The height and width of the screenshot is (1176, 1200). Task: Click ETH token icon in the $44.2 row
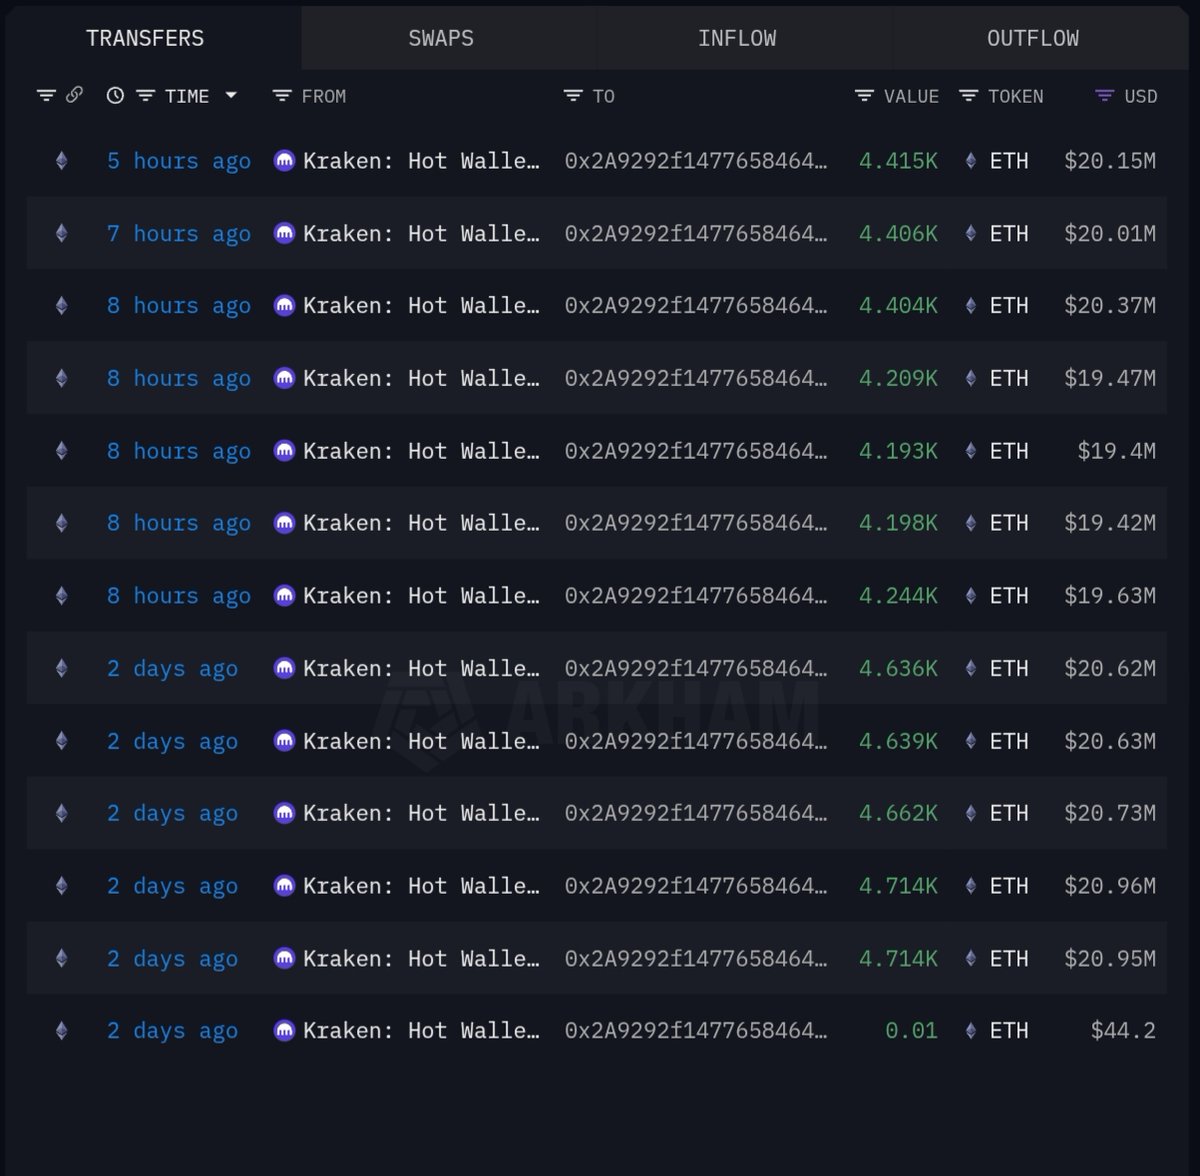click(970, 1031)
